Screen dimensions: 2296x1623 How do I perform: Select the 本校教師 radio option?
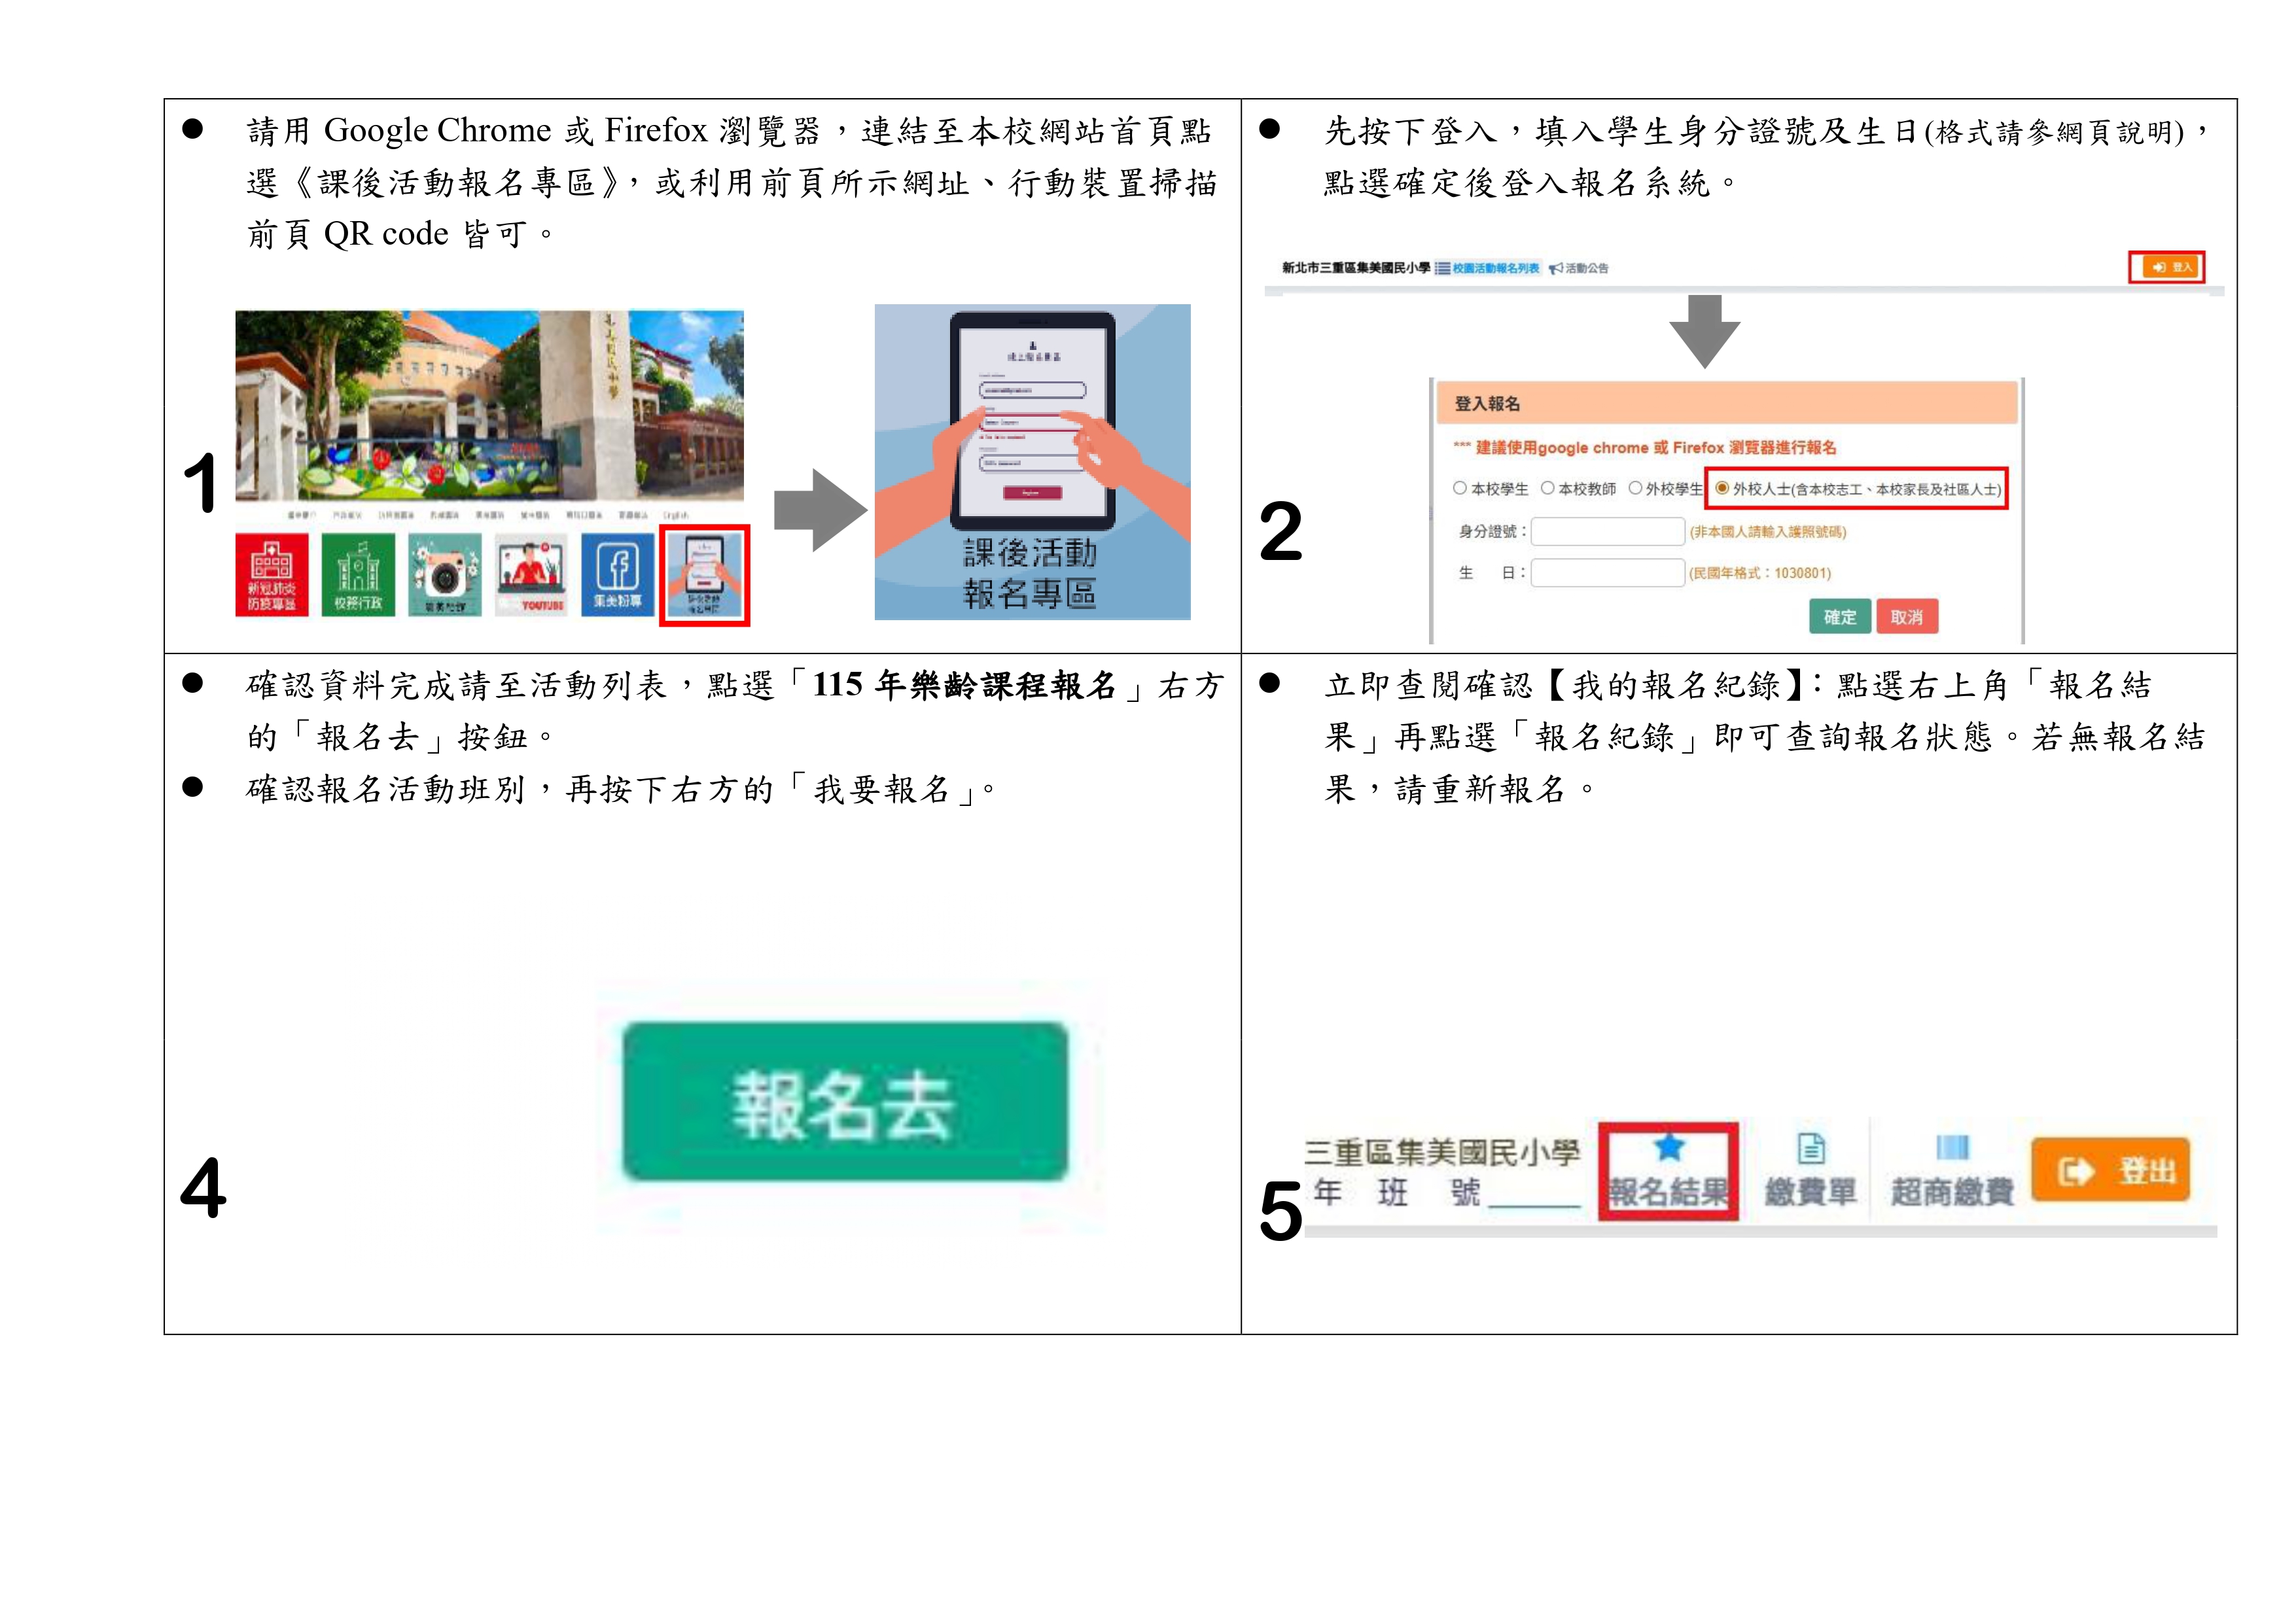tap(1547, 488)
